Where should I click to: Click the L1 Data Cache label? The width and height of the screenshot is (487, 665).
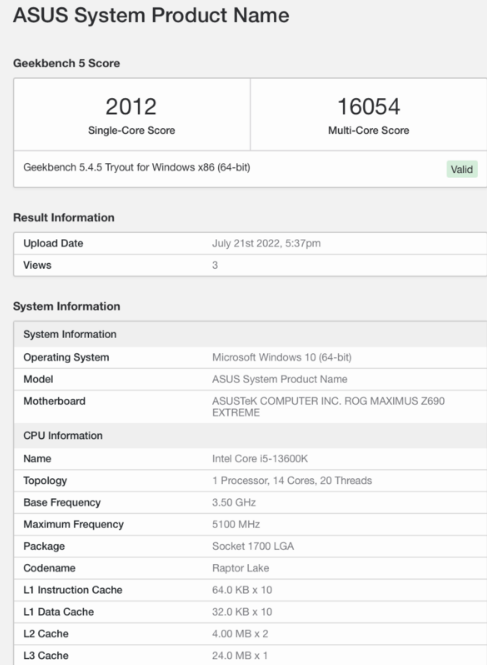click(x=59, y=612)
